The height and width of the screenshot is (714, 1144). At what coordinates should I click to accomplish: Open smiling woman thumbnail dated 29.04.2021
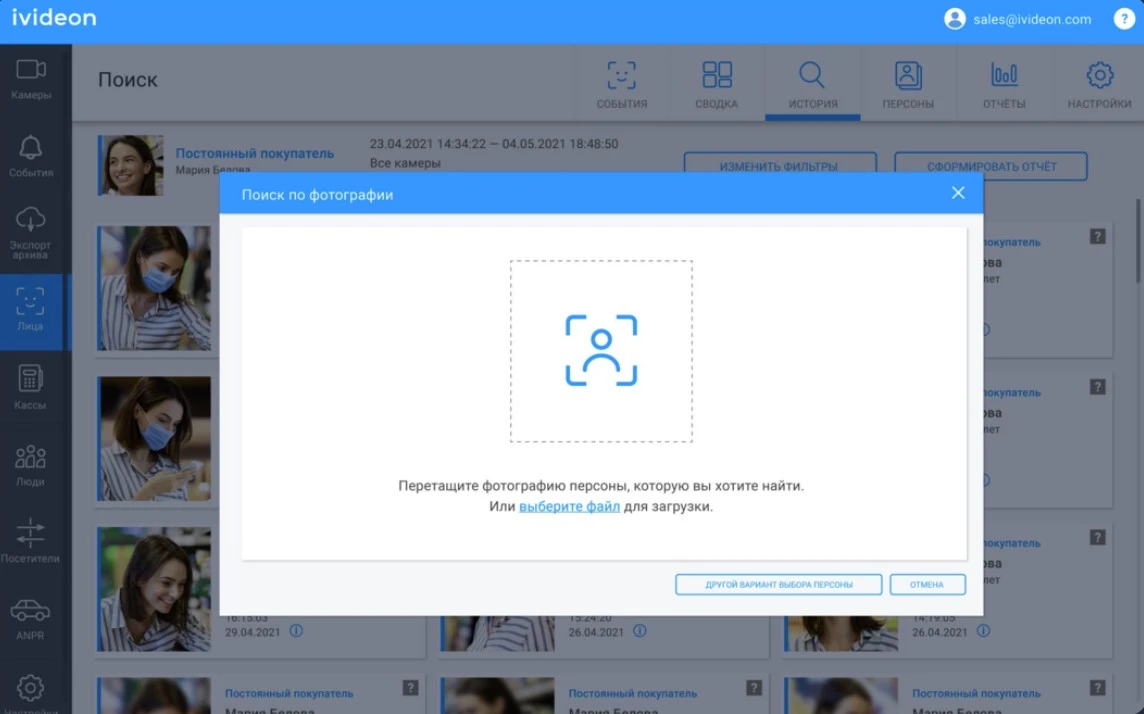[x=155, y=589]
